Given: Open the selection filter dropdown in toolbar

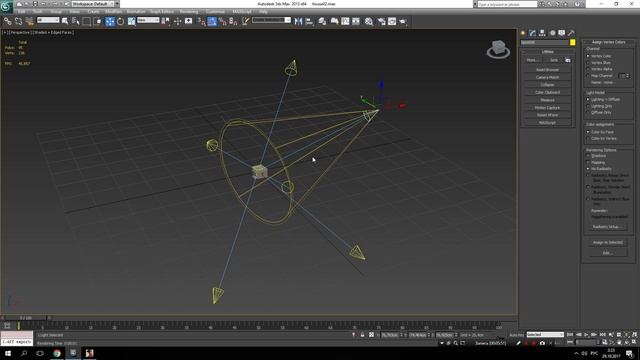Looking at the screenshot, I should coord(48,20).
